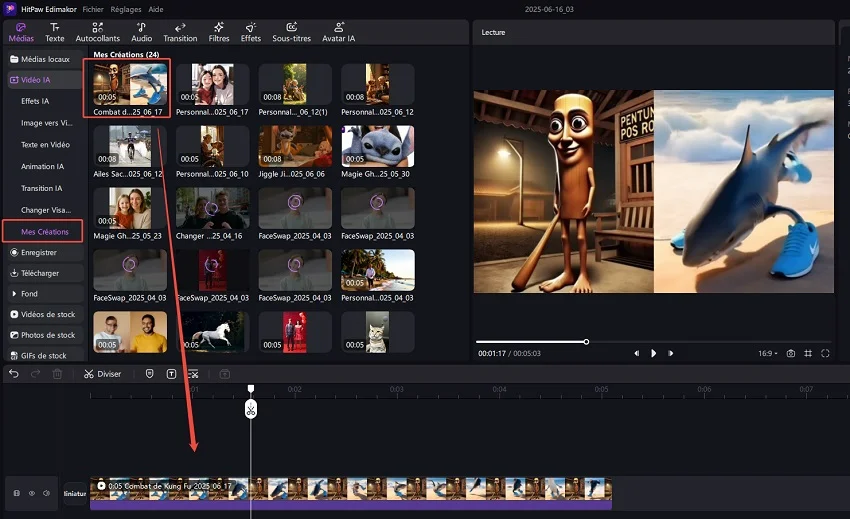Open the Avatar IA tool
Image resolution: width=850 pixels, height=519 pixels.
(x=339, y=32)
